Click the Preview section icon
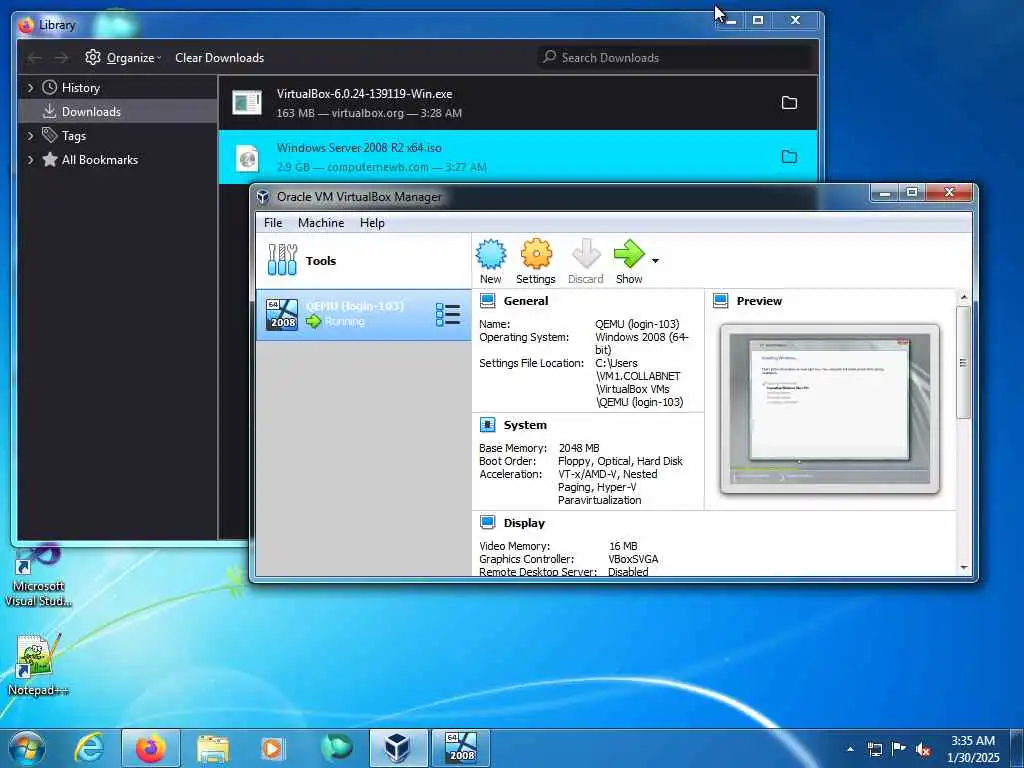This screenshot has height=768, width=1024. (x=720, y=301)
